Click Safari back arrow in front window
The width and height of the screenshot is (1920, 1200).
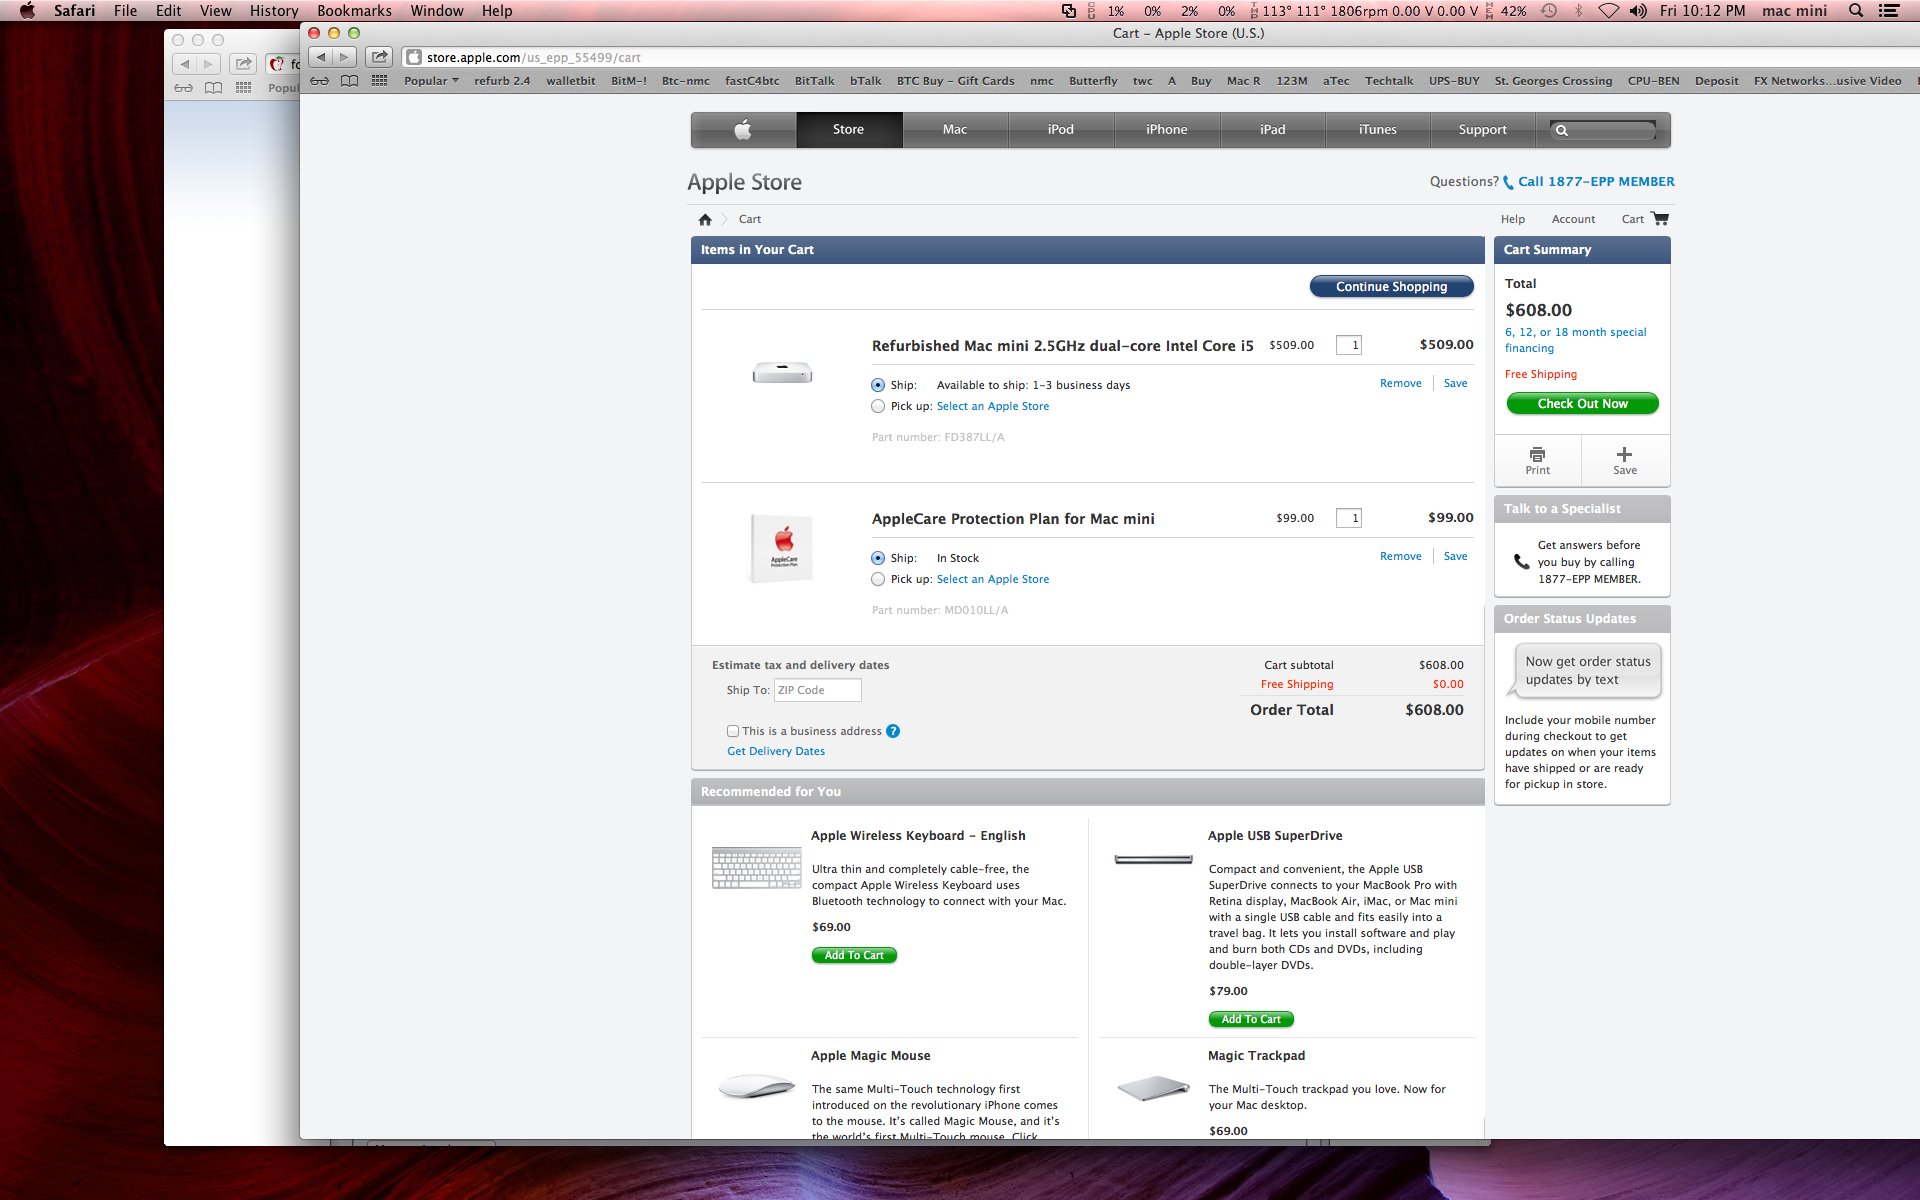[x=320, y=57]
